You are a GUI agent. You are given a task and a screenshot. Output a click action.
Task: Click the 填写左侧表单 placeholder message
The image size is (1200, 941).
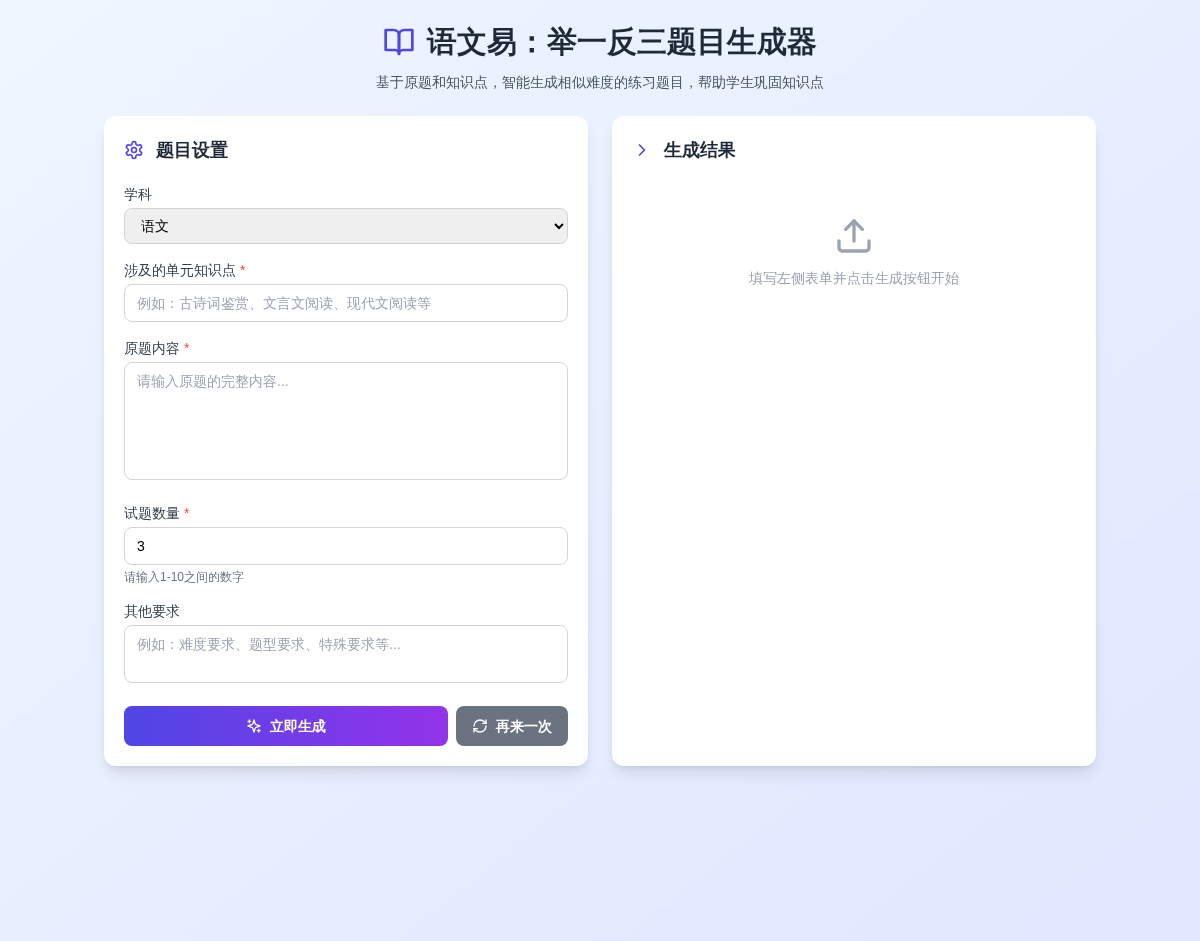tap(854, 278)
